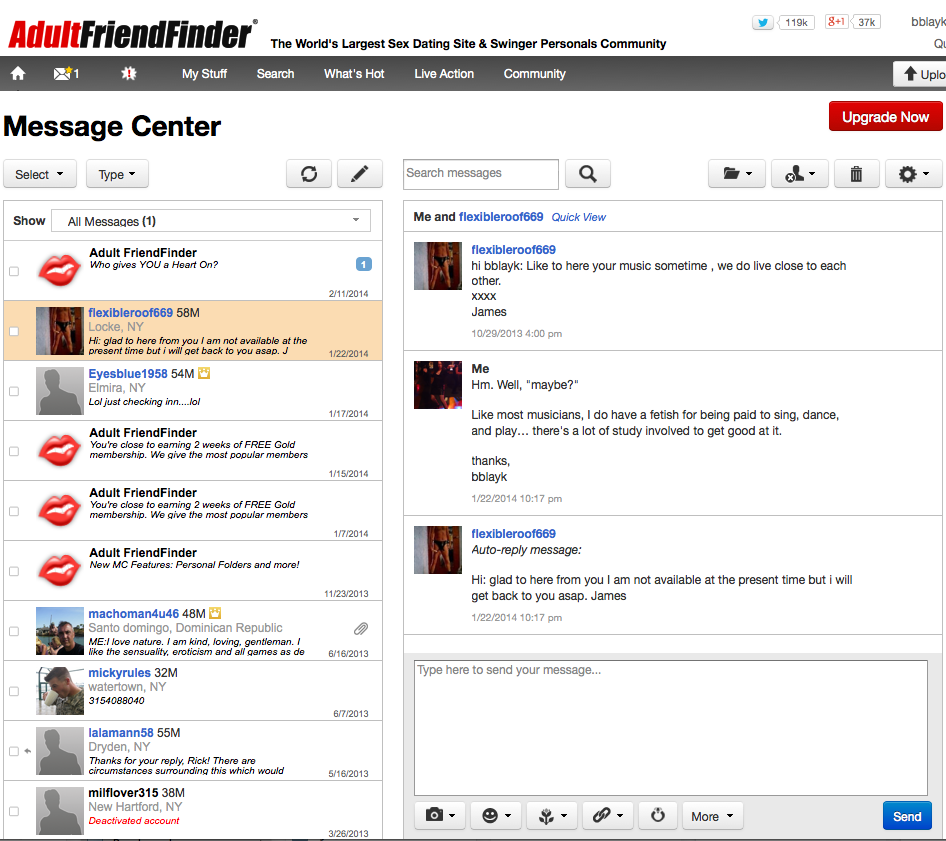This screenshot has width=946, height=841.
Task: Select the checkbox next to flexibleroof669's message
Action: click(13, 331)
